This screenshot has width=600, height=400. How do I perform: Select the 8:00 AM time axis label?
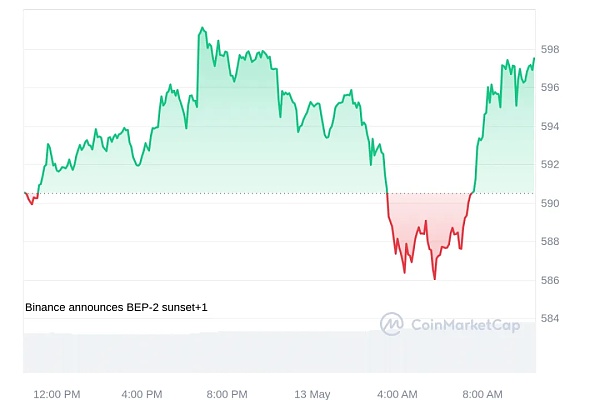[x=484, y=394]
